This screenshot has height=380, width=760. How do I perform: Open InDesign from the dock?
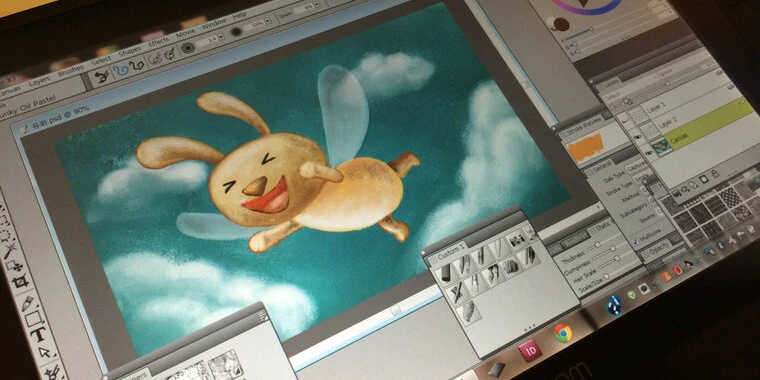[x=530, y=349]
